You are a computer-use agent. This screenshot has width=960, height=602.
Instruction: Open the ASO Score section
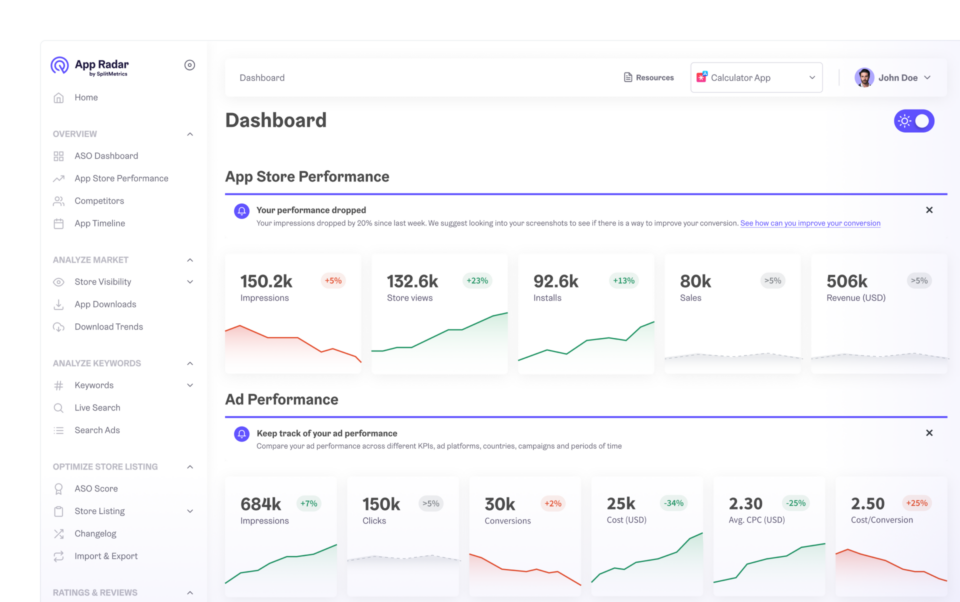pyautogui.click(x=96, y=488)
